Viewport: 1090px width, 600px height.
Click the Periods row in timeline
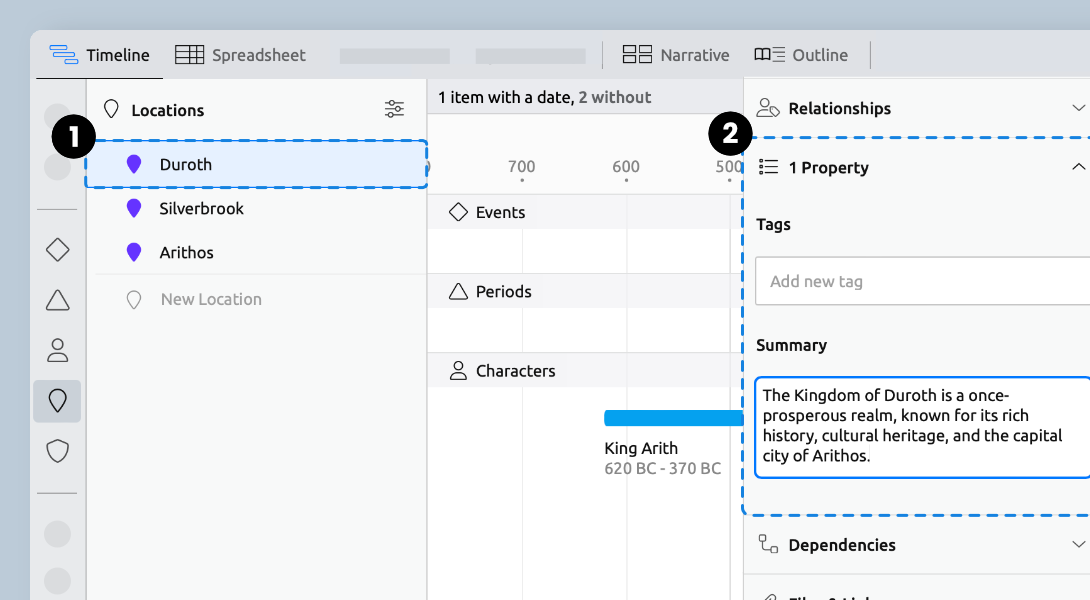click(x=585, y=291)
